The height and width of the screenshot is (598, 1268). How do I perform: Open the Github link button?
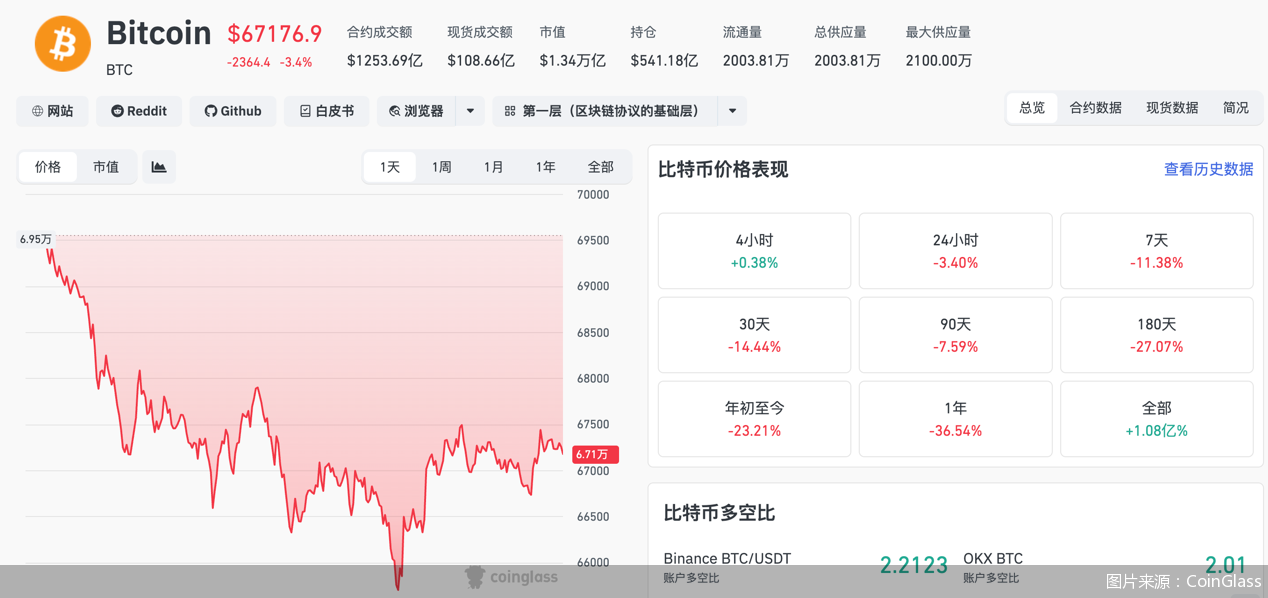(233, 111)
